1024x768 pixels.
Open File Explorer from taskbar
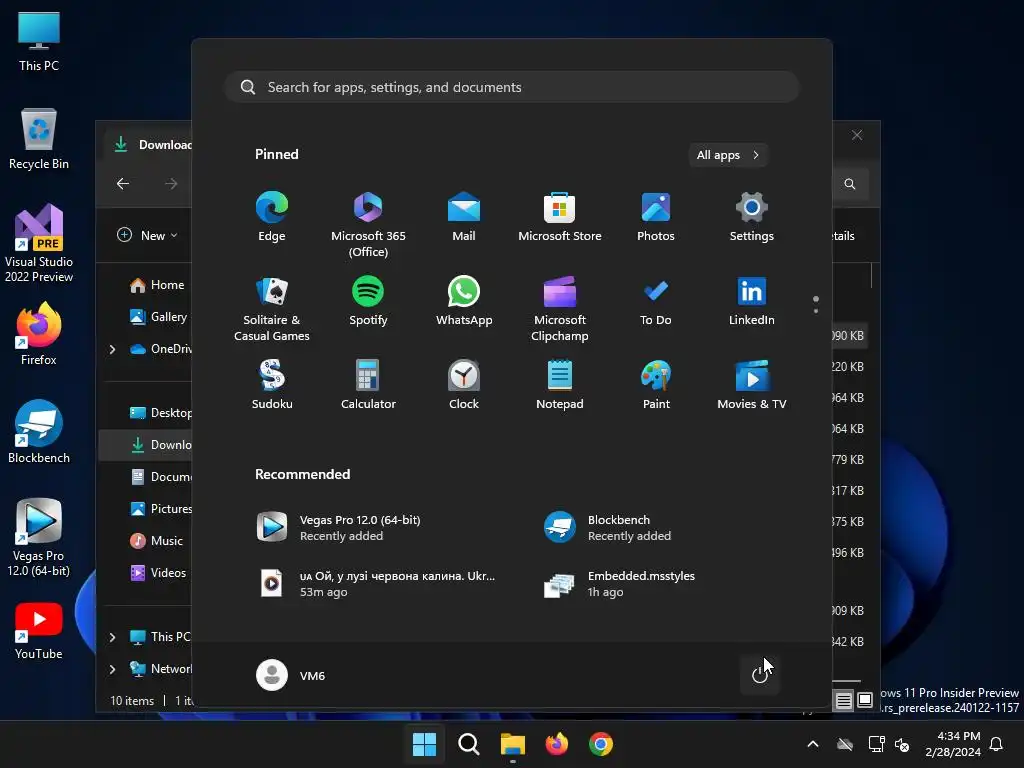513,744
